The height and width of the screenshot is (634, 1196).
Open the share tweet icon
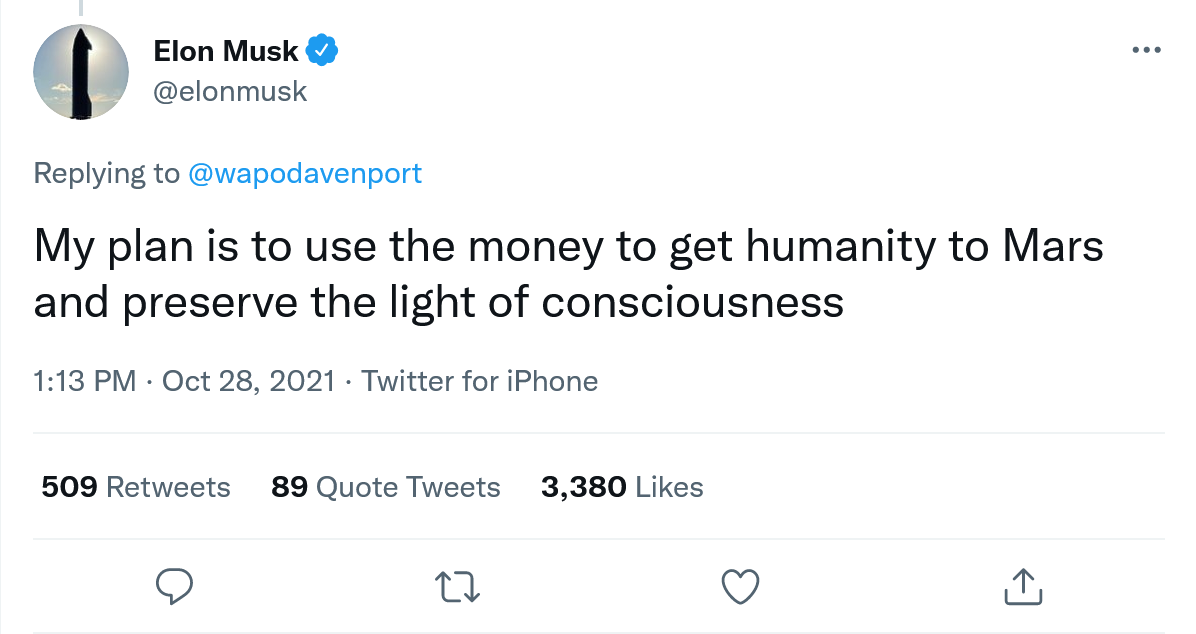point(1023,586)
